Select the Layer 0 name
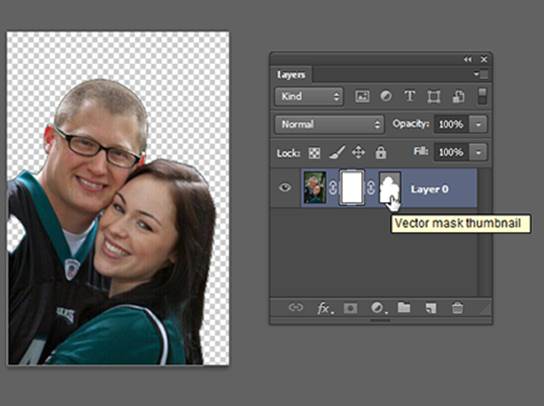The width and height of the screenshot is (544, 406). pyautogui.click(x=430, y=189)
